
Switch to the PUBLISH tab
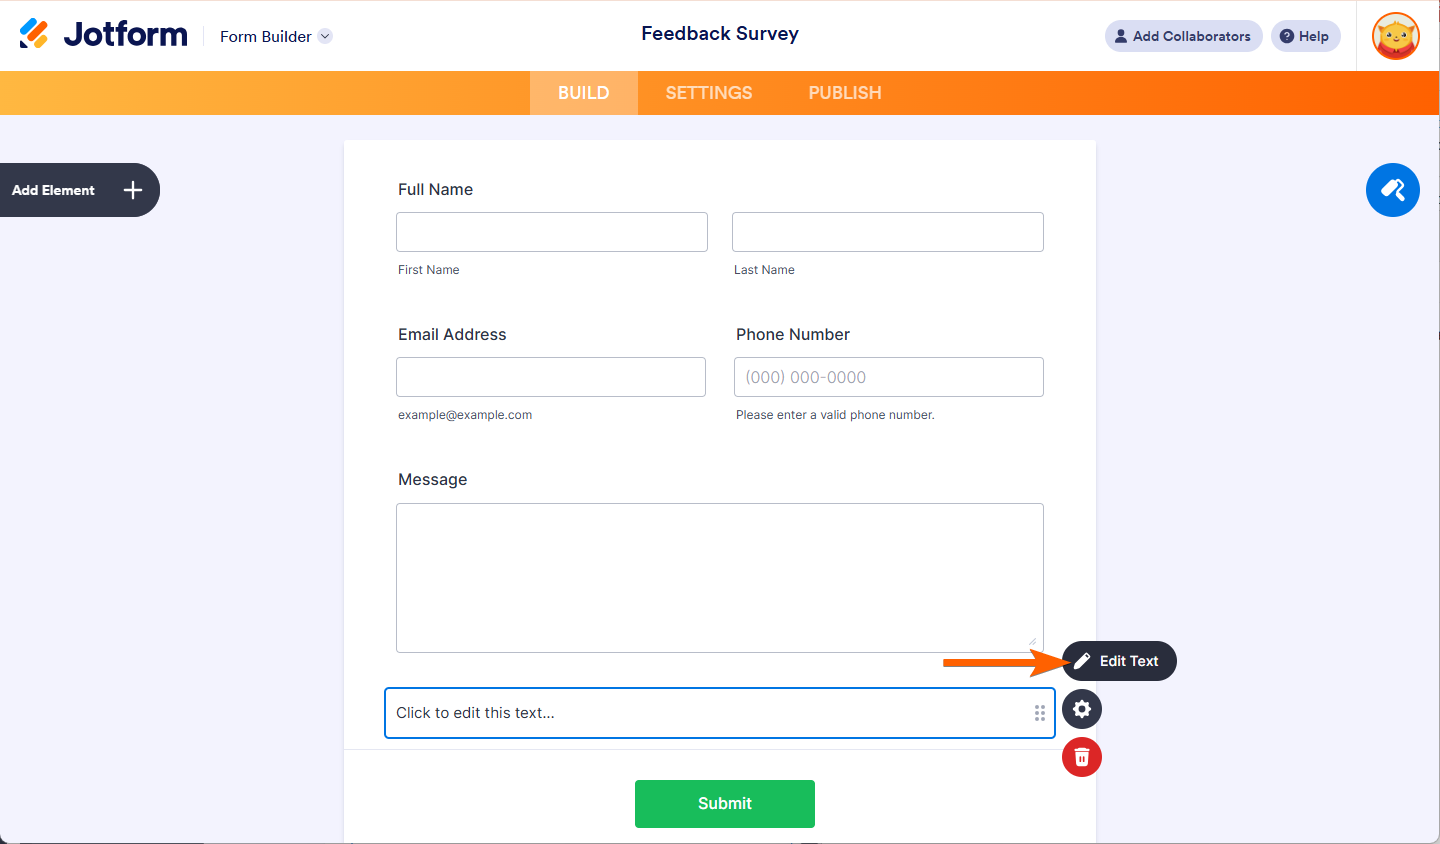click(x=845, y=93)
